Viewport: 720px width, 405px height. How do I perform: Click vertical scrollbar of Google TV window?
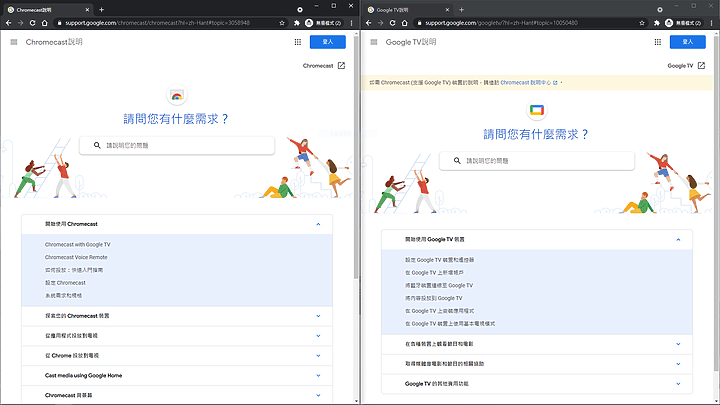717,202
